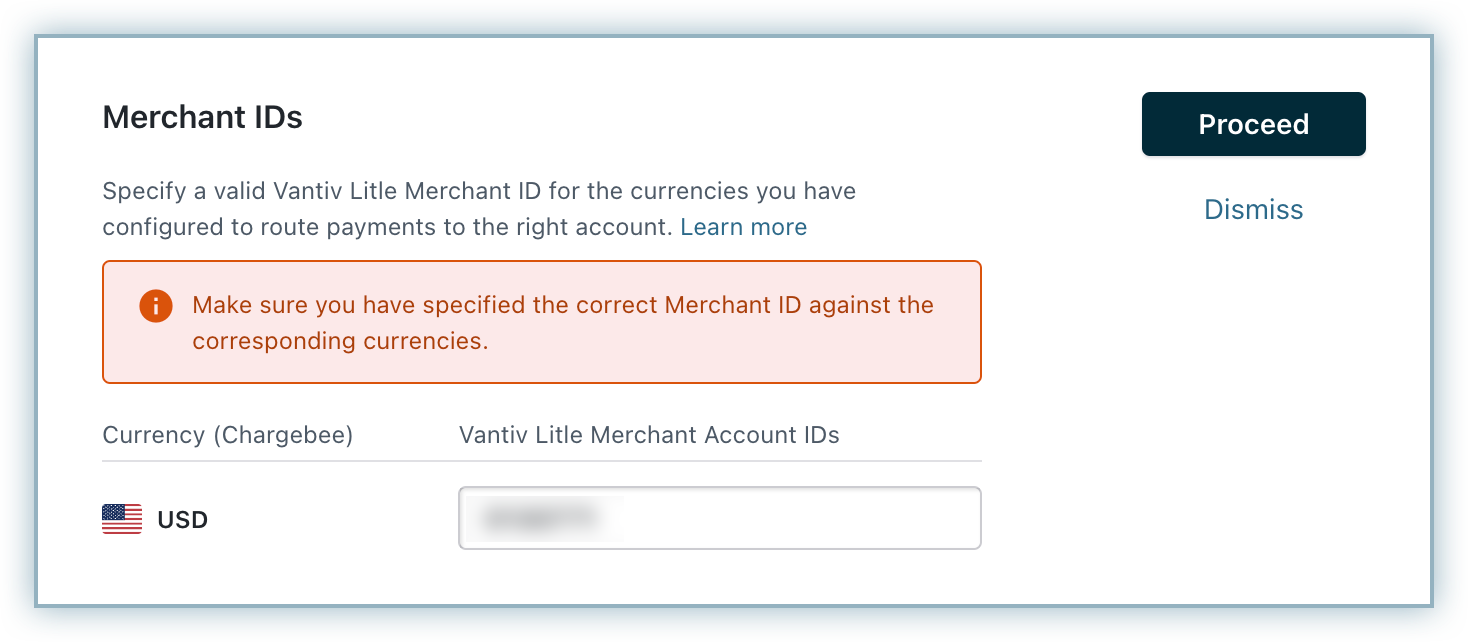Click the blank area below Dismiss

pyautogui.click(x=1253, y=400)
